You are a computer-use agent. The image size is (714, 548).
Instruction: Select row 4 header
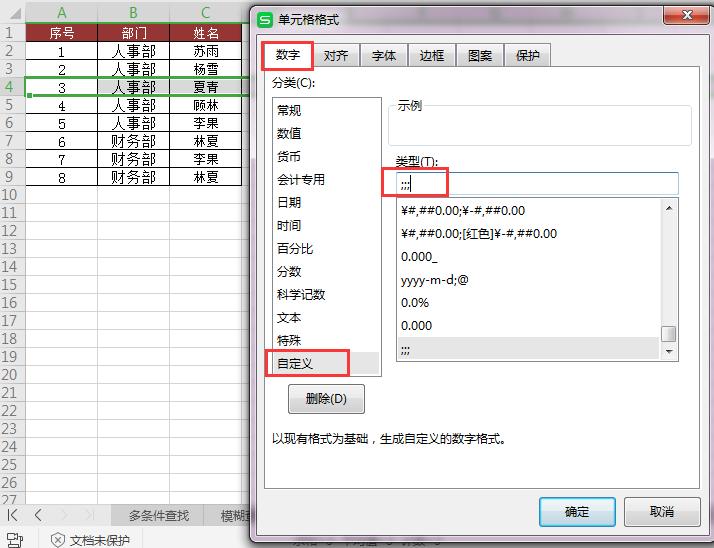13,87
